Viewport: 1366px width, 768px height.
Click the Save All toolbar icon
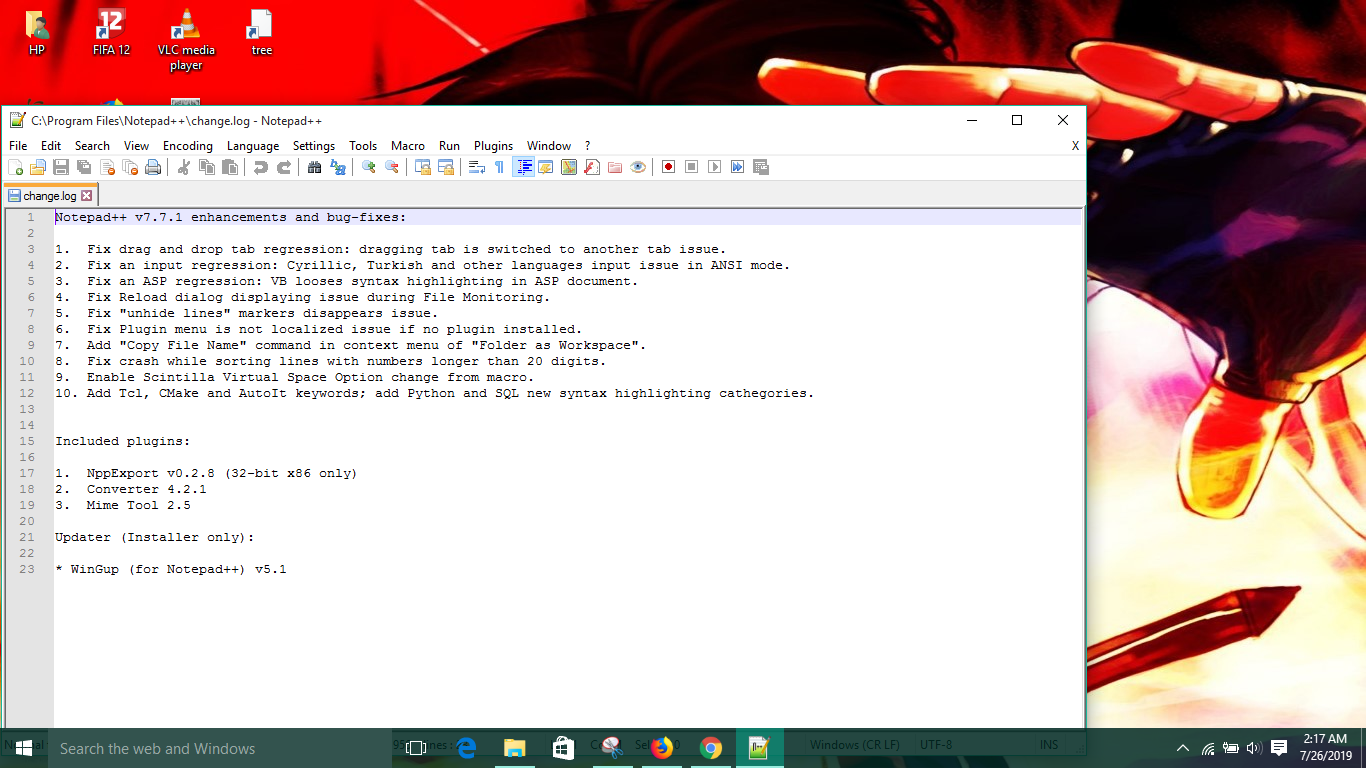(x=84, y=167)
